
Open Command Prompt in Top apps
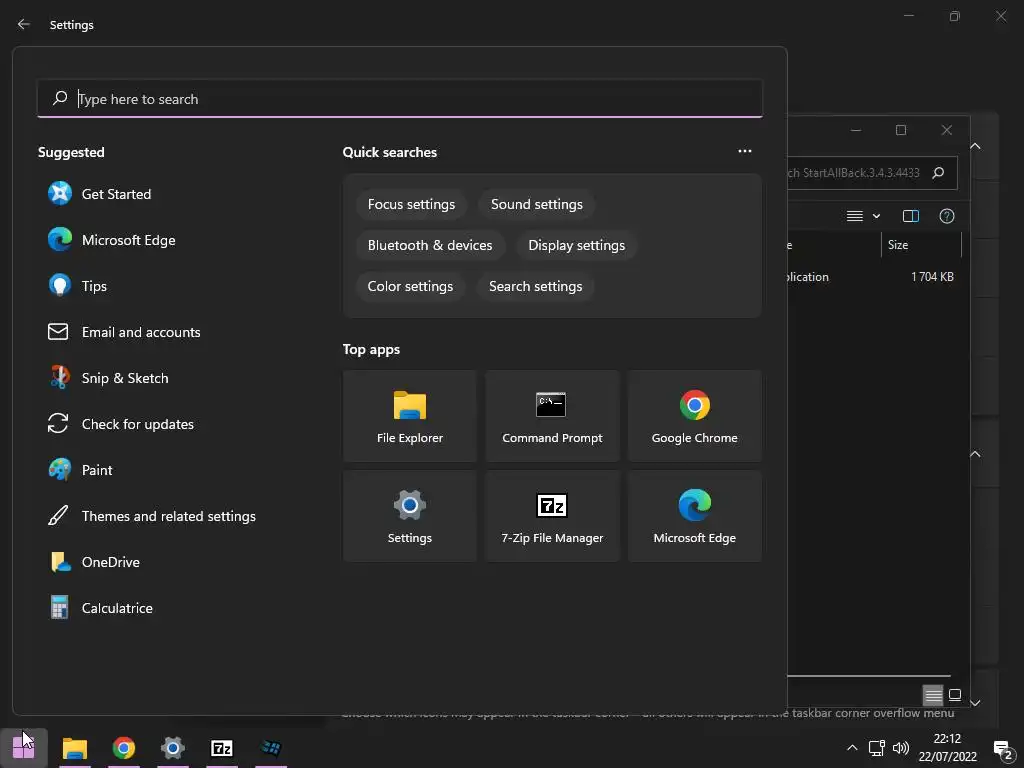552,416
